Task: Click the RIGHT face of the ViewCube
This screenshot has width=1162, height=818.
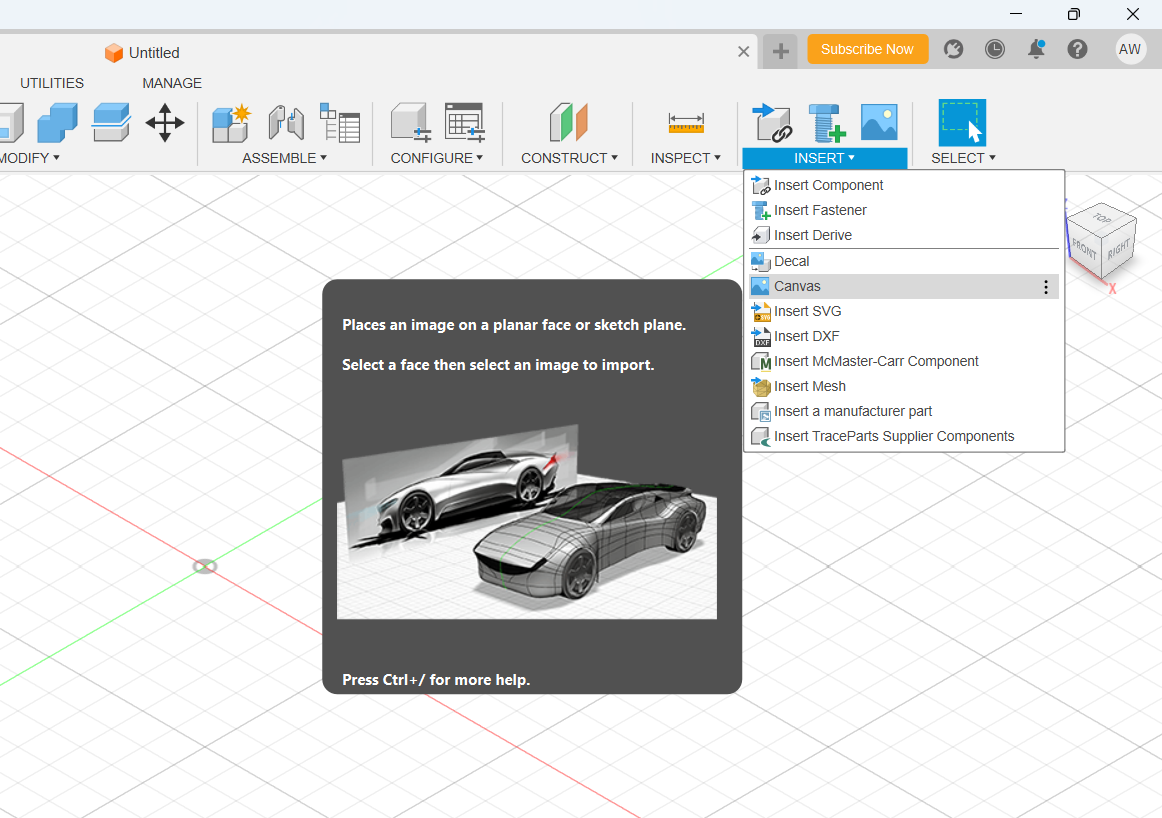Action: (x=1118, y=248)
